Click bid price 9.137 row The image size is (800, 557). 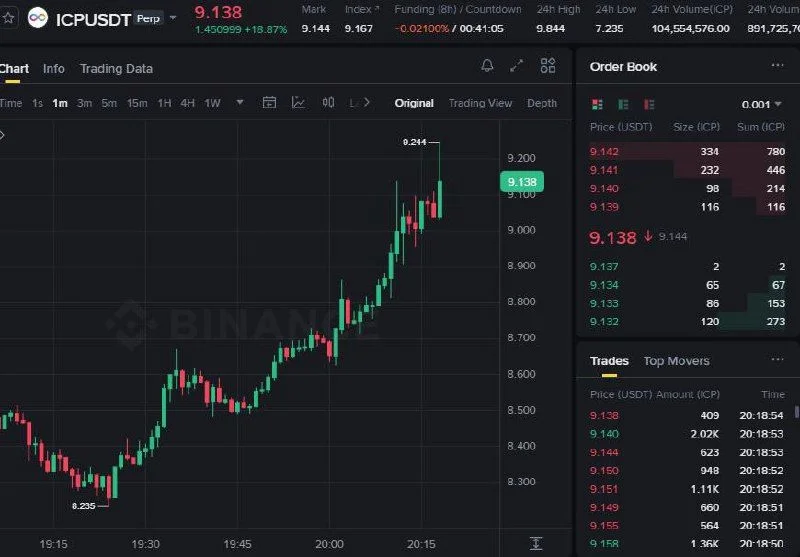point(687,266)
